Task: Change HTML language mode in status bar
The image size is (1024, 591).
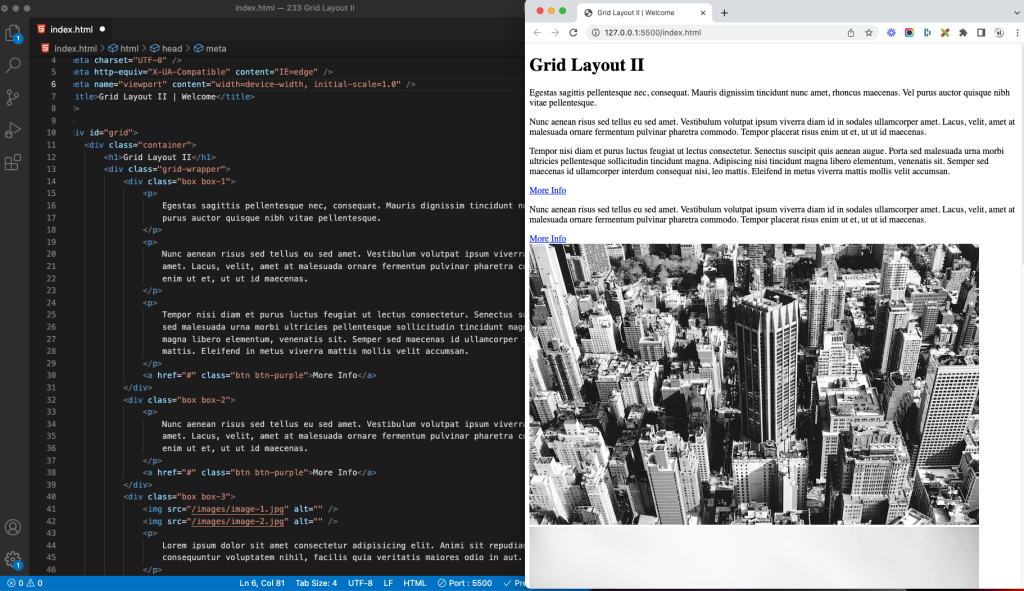Action: tap(415, 583)
